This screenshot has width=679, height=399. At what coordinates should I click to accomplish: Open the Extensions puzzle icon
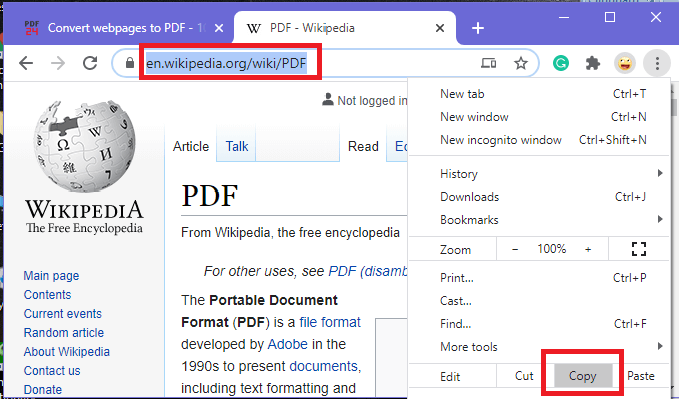pos(592,64)
